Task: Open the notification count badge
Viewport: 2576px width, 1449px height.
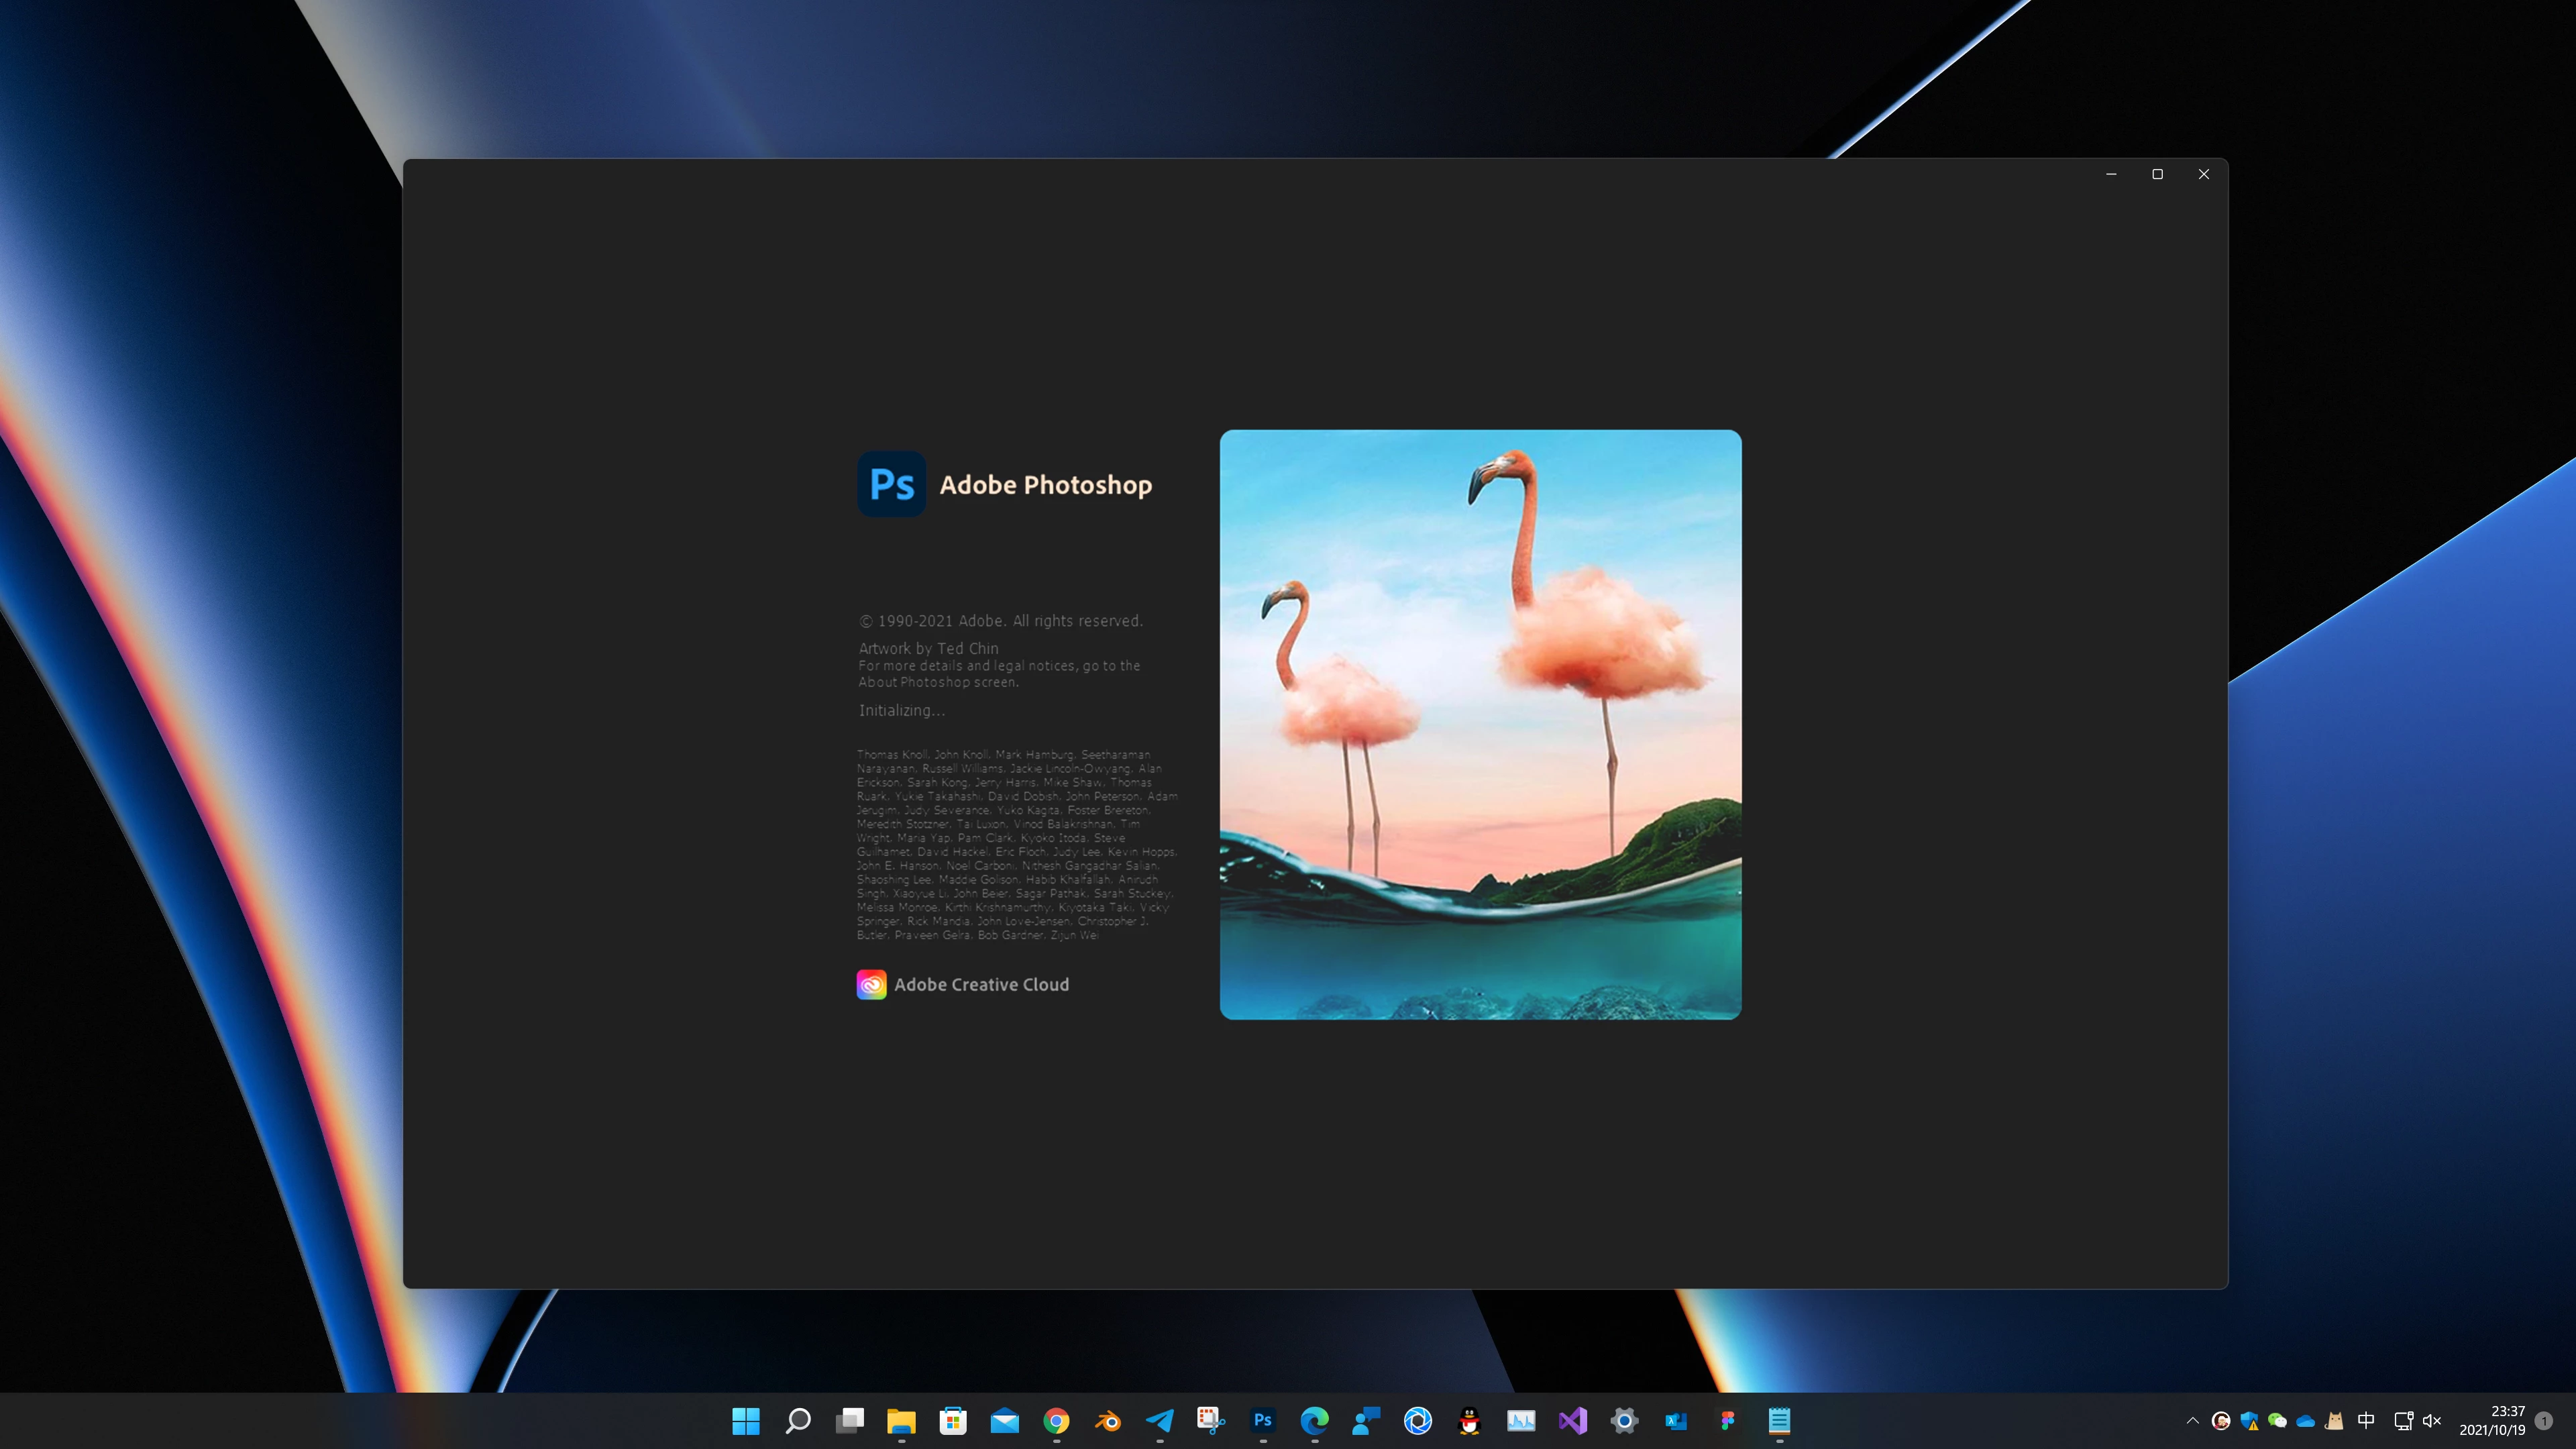Action: [2544, 1420]
